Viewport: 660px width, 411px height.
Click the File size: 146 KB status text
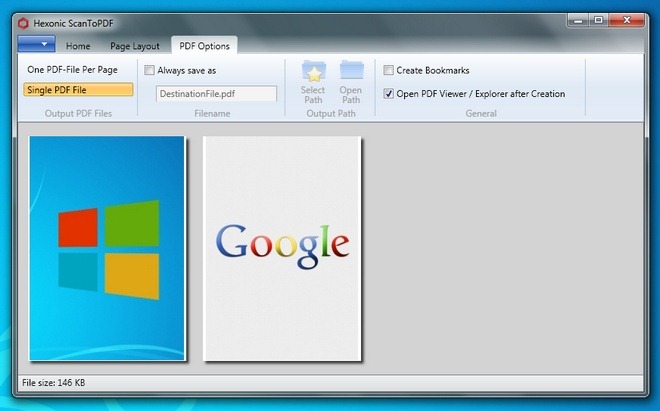click(53, 383)
